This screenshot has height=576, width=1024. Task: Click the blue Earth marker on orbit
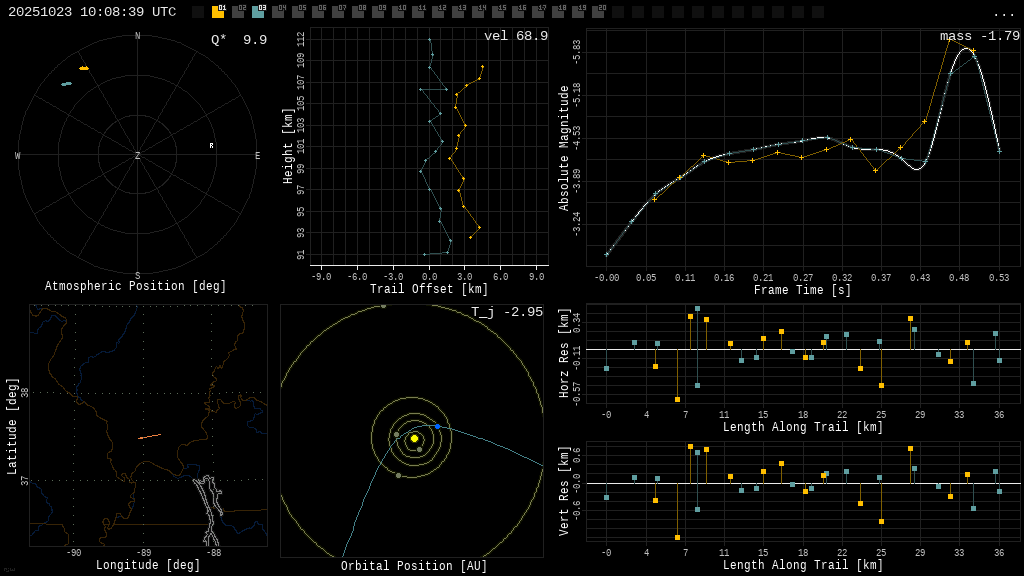coord(437,427)
